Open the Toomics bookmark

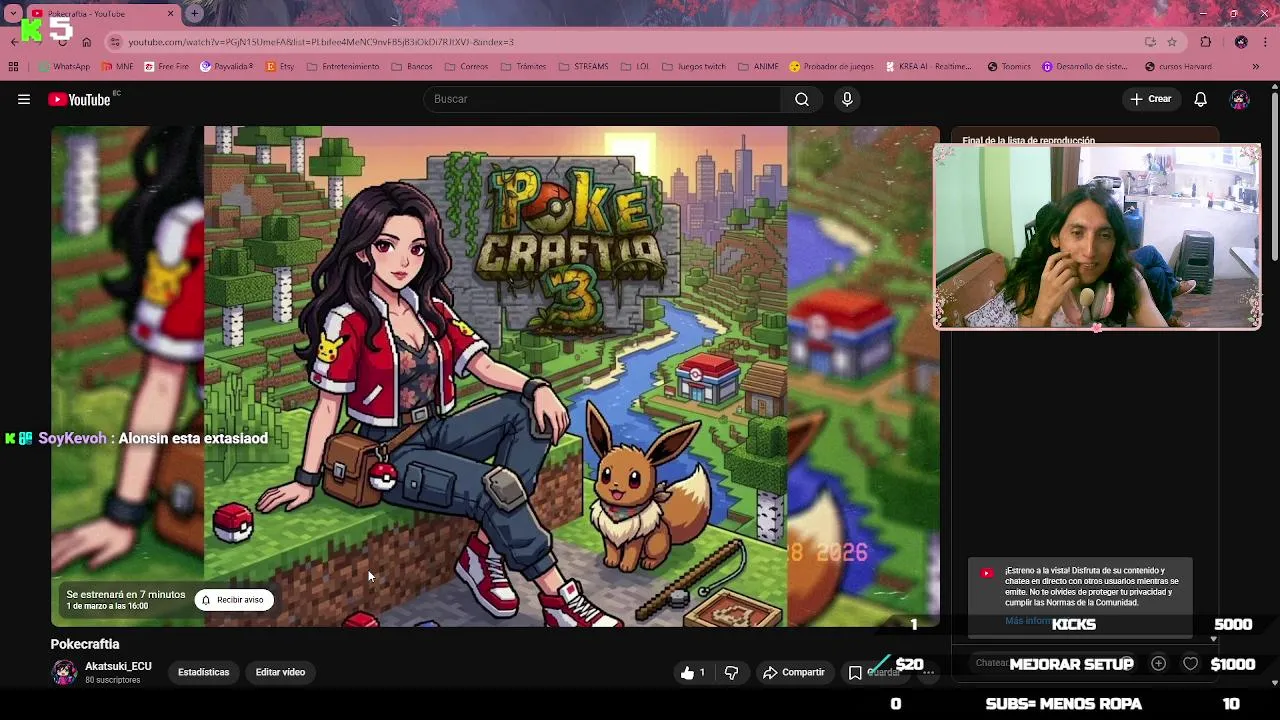coord(1009,67)
